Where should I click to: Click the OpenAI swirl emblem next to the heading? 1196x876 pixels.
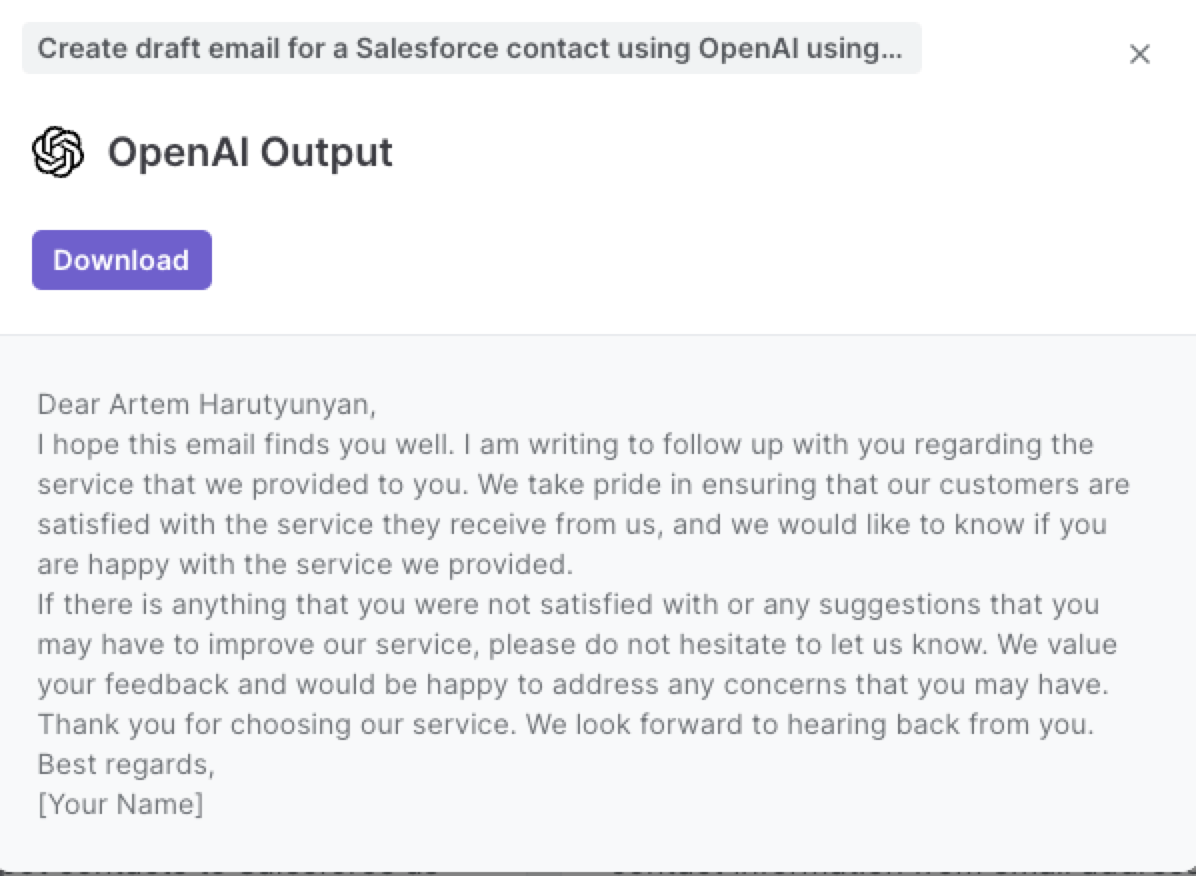click(x=56, y=151)
